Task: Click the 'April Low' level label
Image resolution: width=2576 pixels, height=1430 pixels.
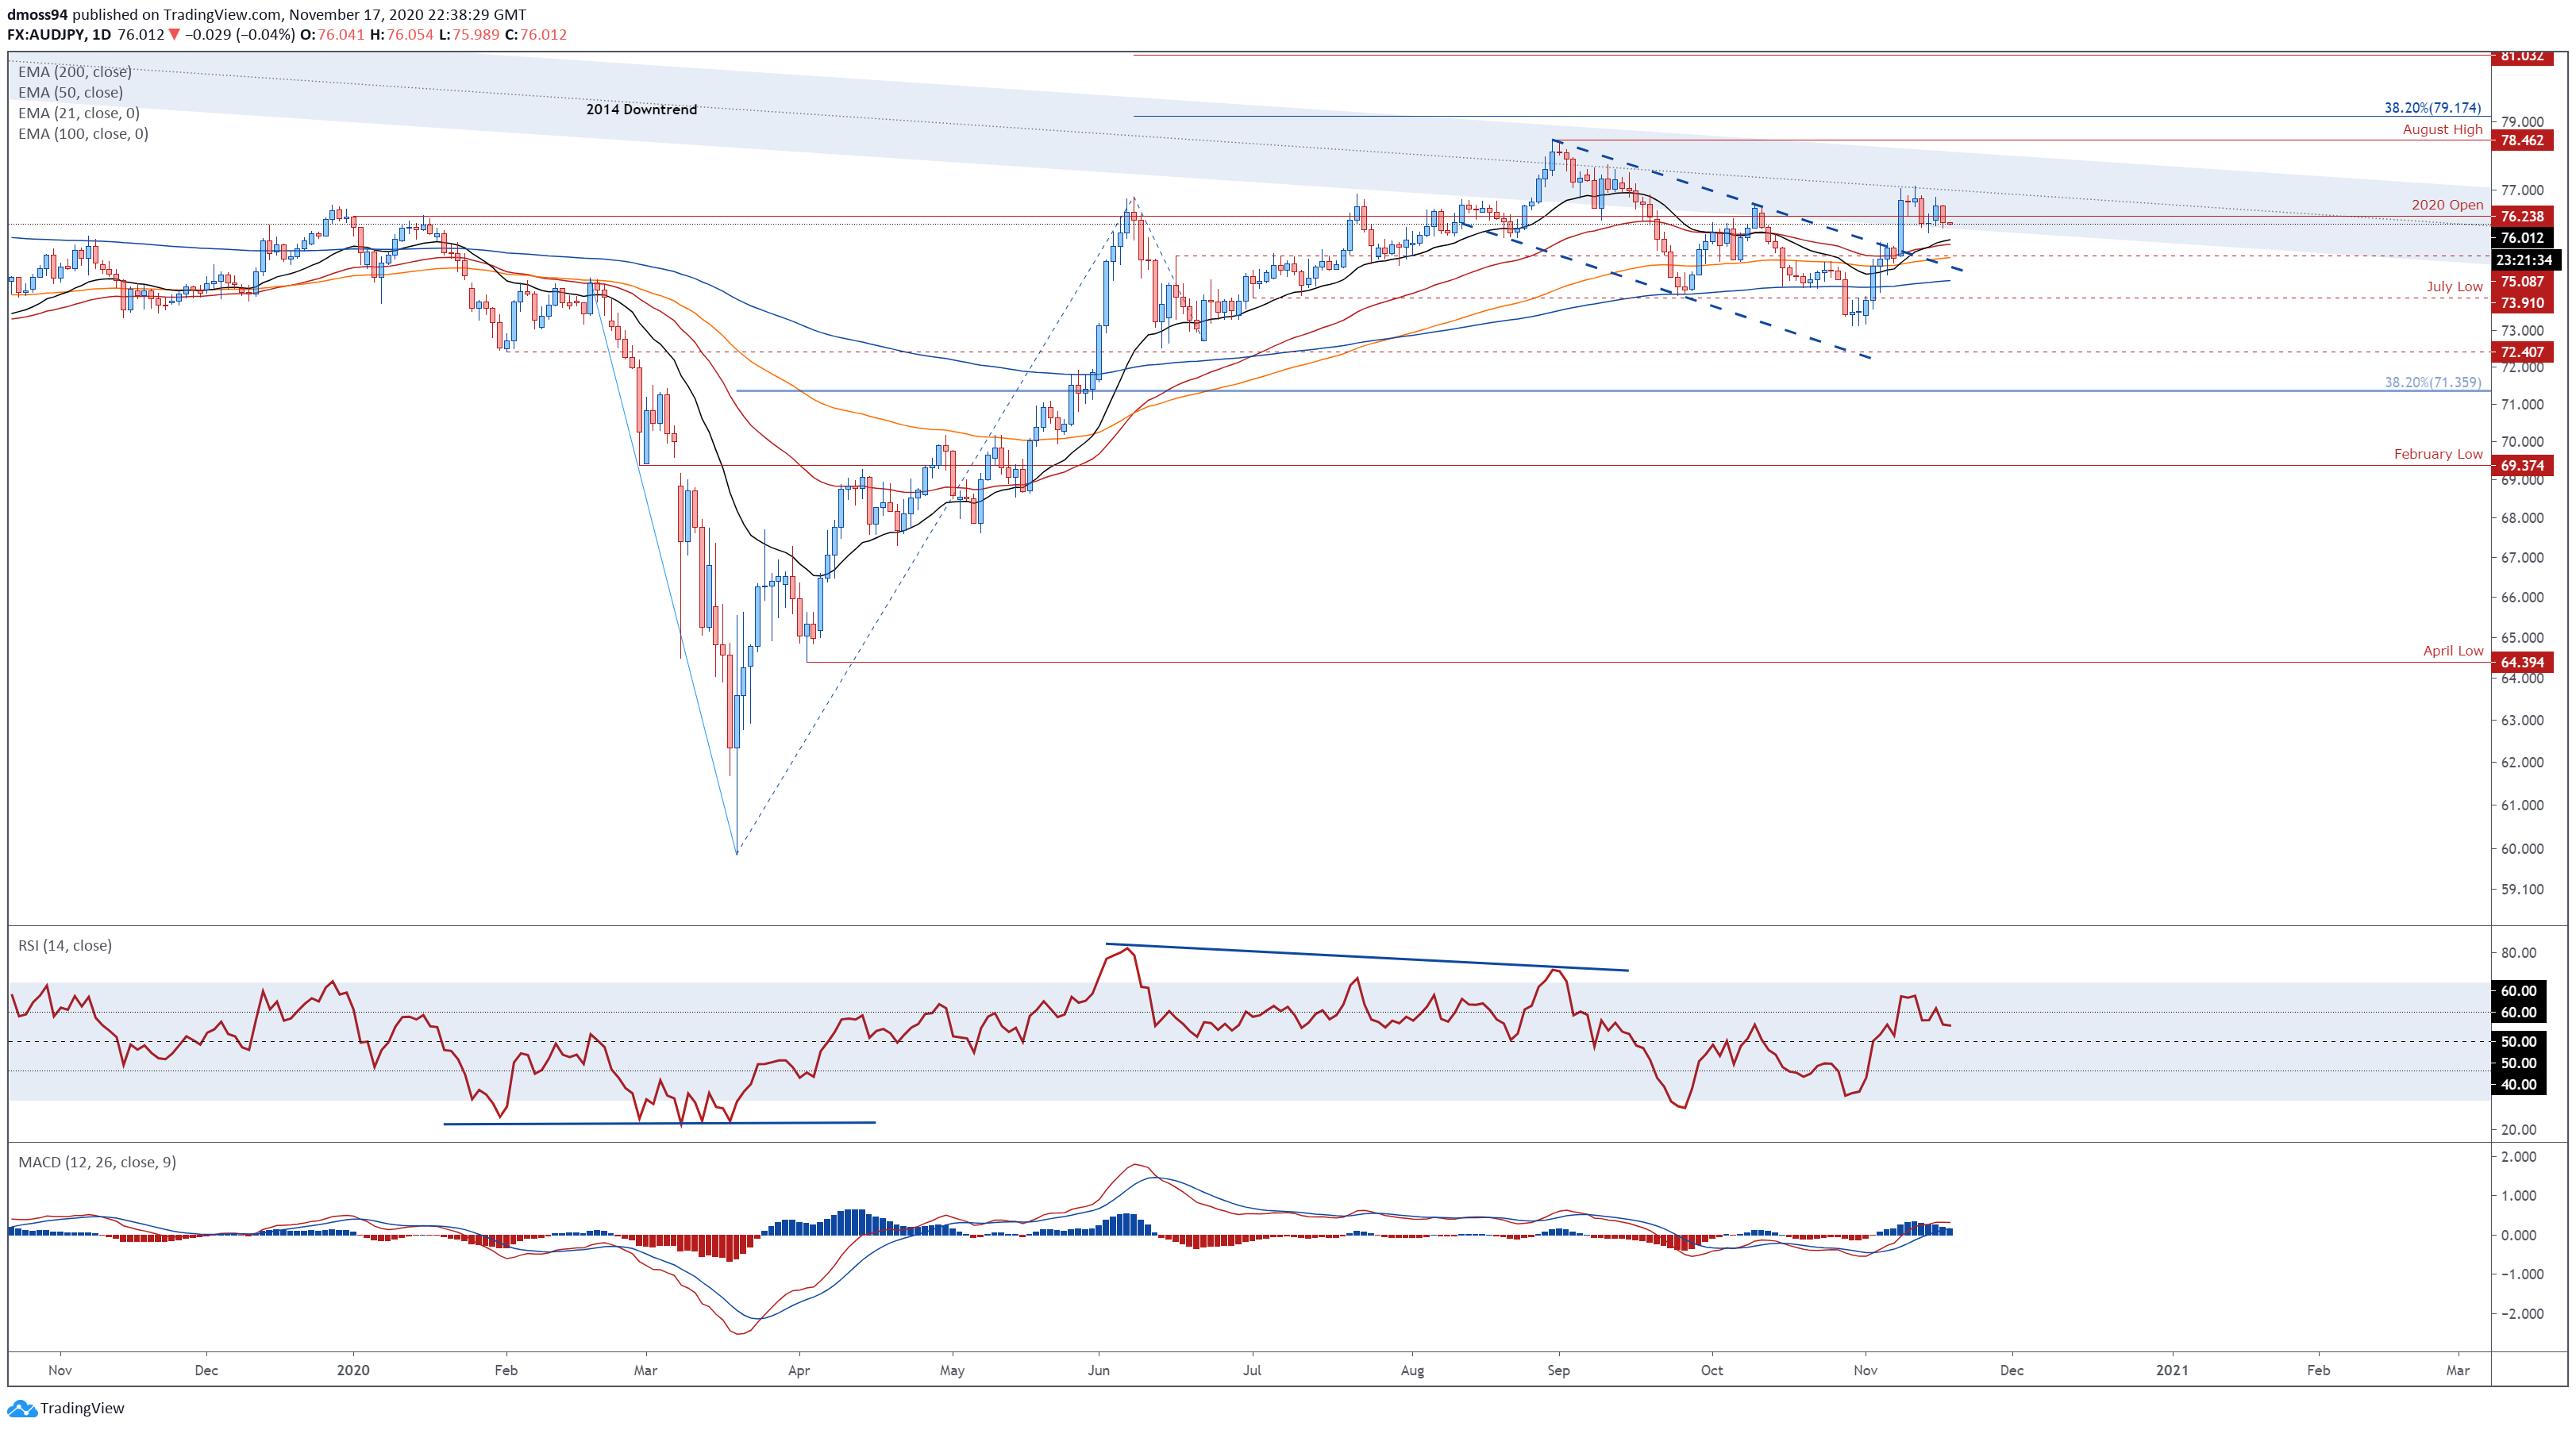Action: point(2453,650)
